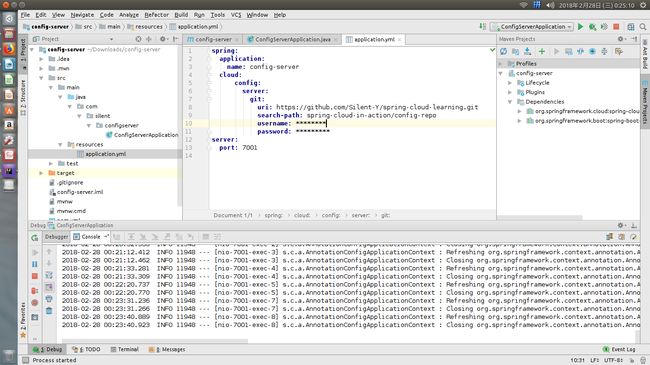Print console output icon
The width and height of the screenshot is (650, 365).
(49, 299)
